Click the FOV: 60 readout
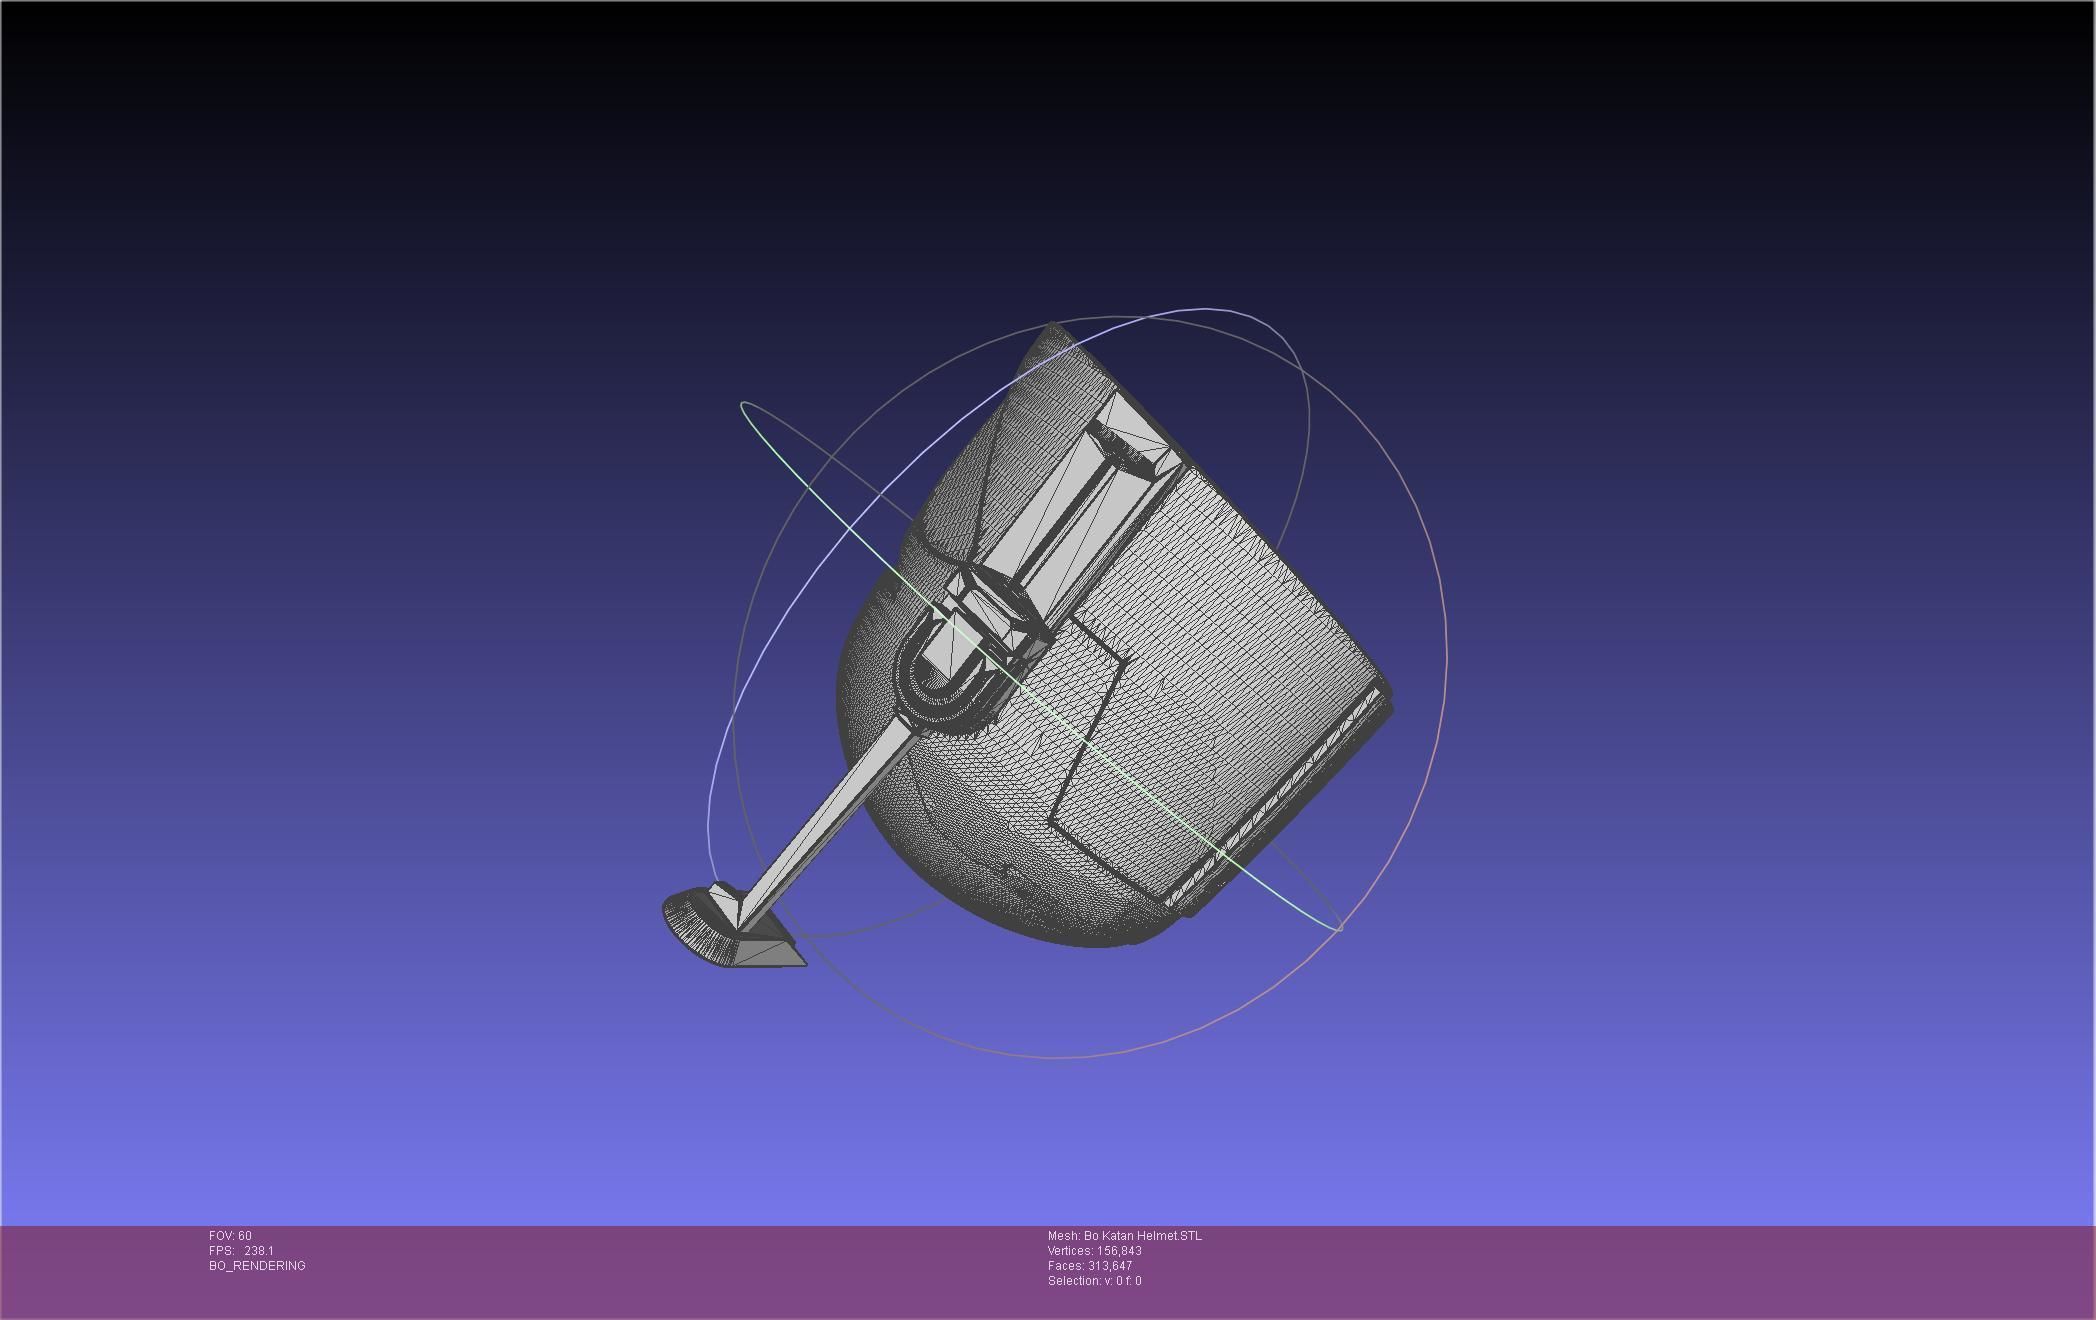 point(230,1236)
